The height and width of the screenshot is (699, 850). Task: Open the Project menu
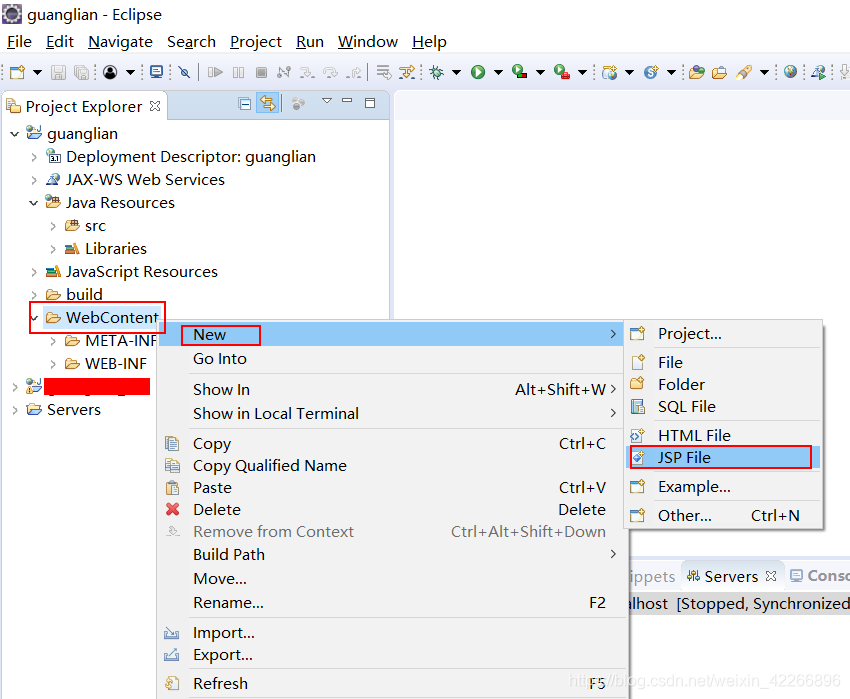(x=256, y=42)
